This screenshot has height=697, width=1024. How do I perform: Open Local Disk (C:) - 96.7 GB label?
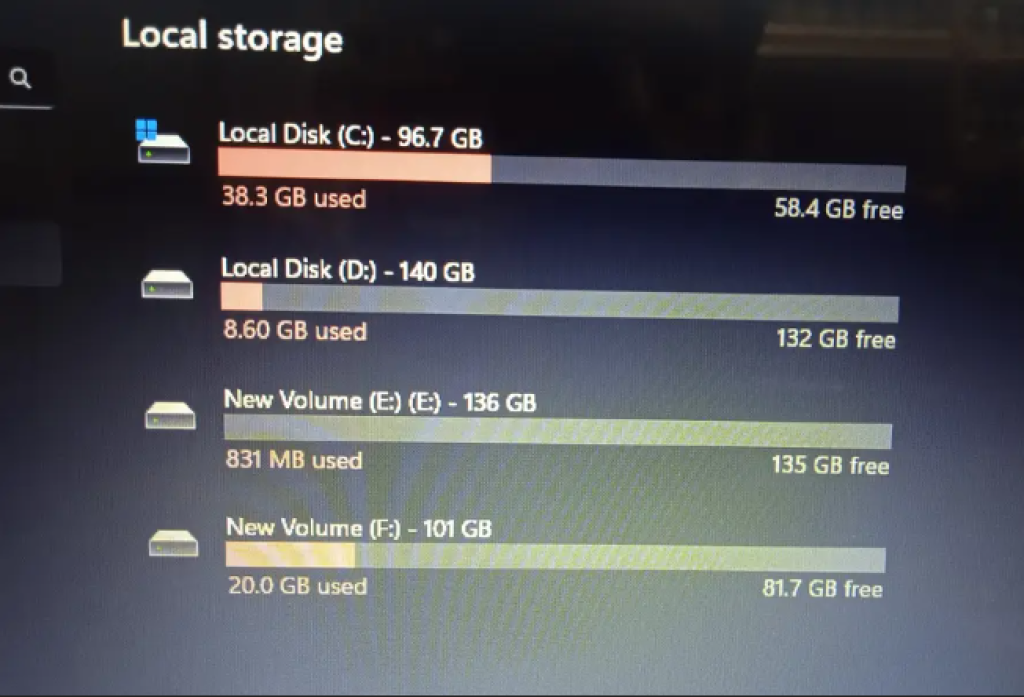point(350,135)
